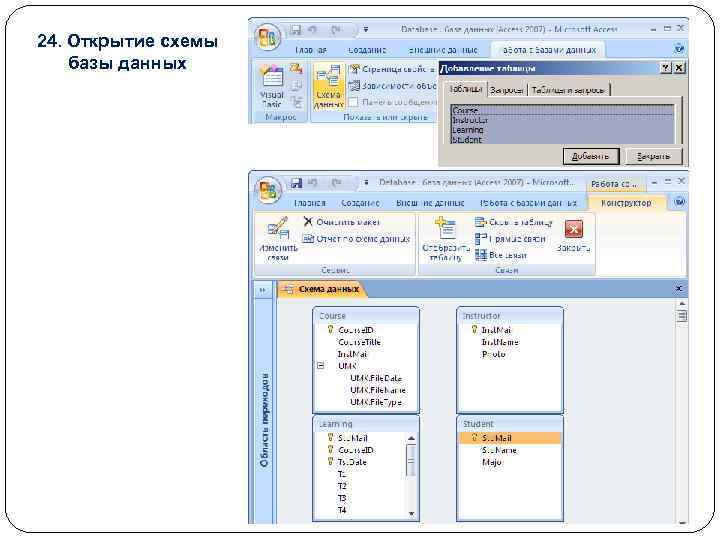This screenshot has height=540, width=720.
Task: Expand the navigation pane with double-arrow button
Action: [x=262, y=290]
